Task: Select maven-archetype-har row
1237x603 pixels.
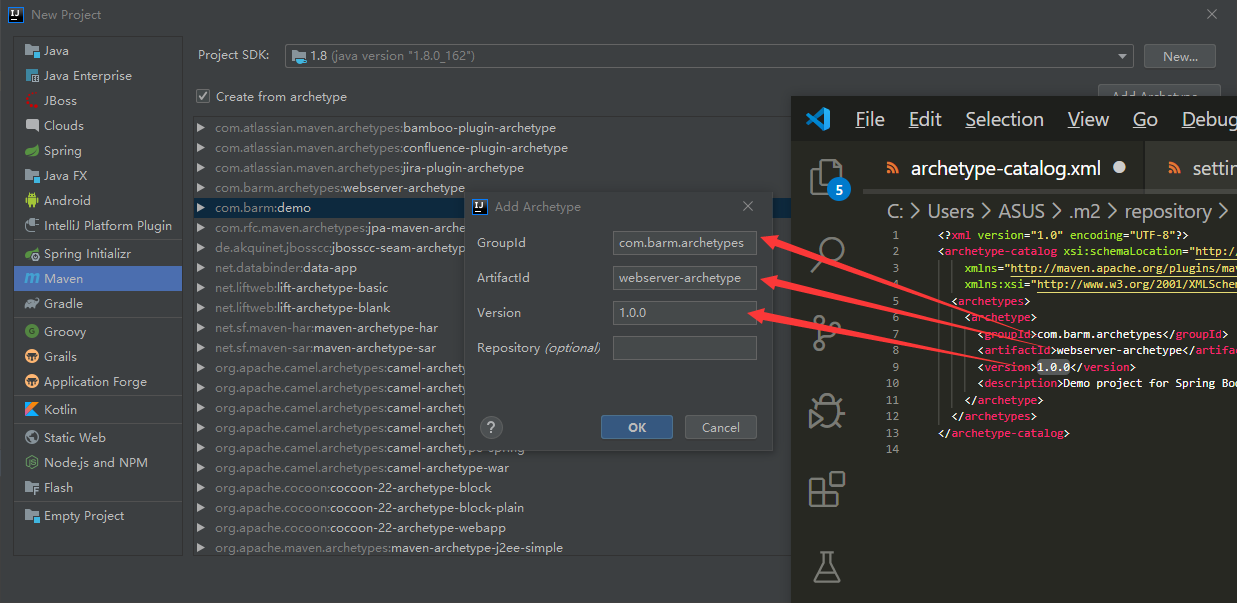Action: pyautogui.click(x=326, y=328)
